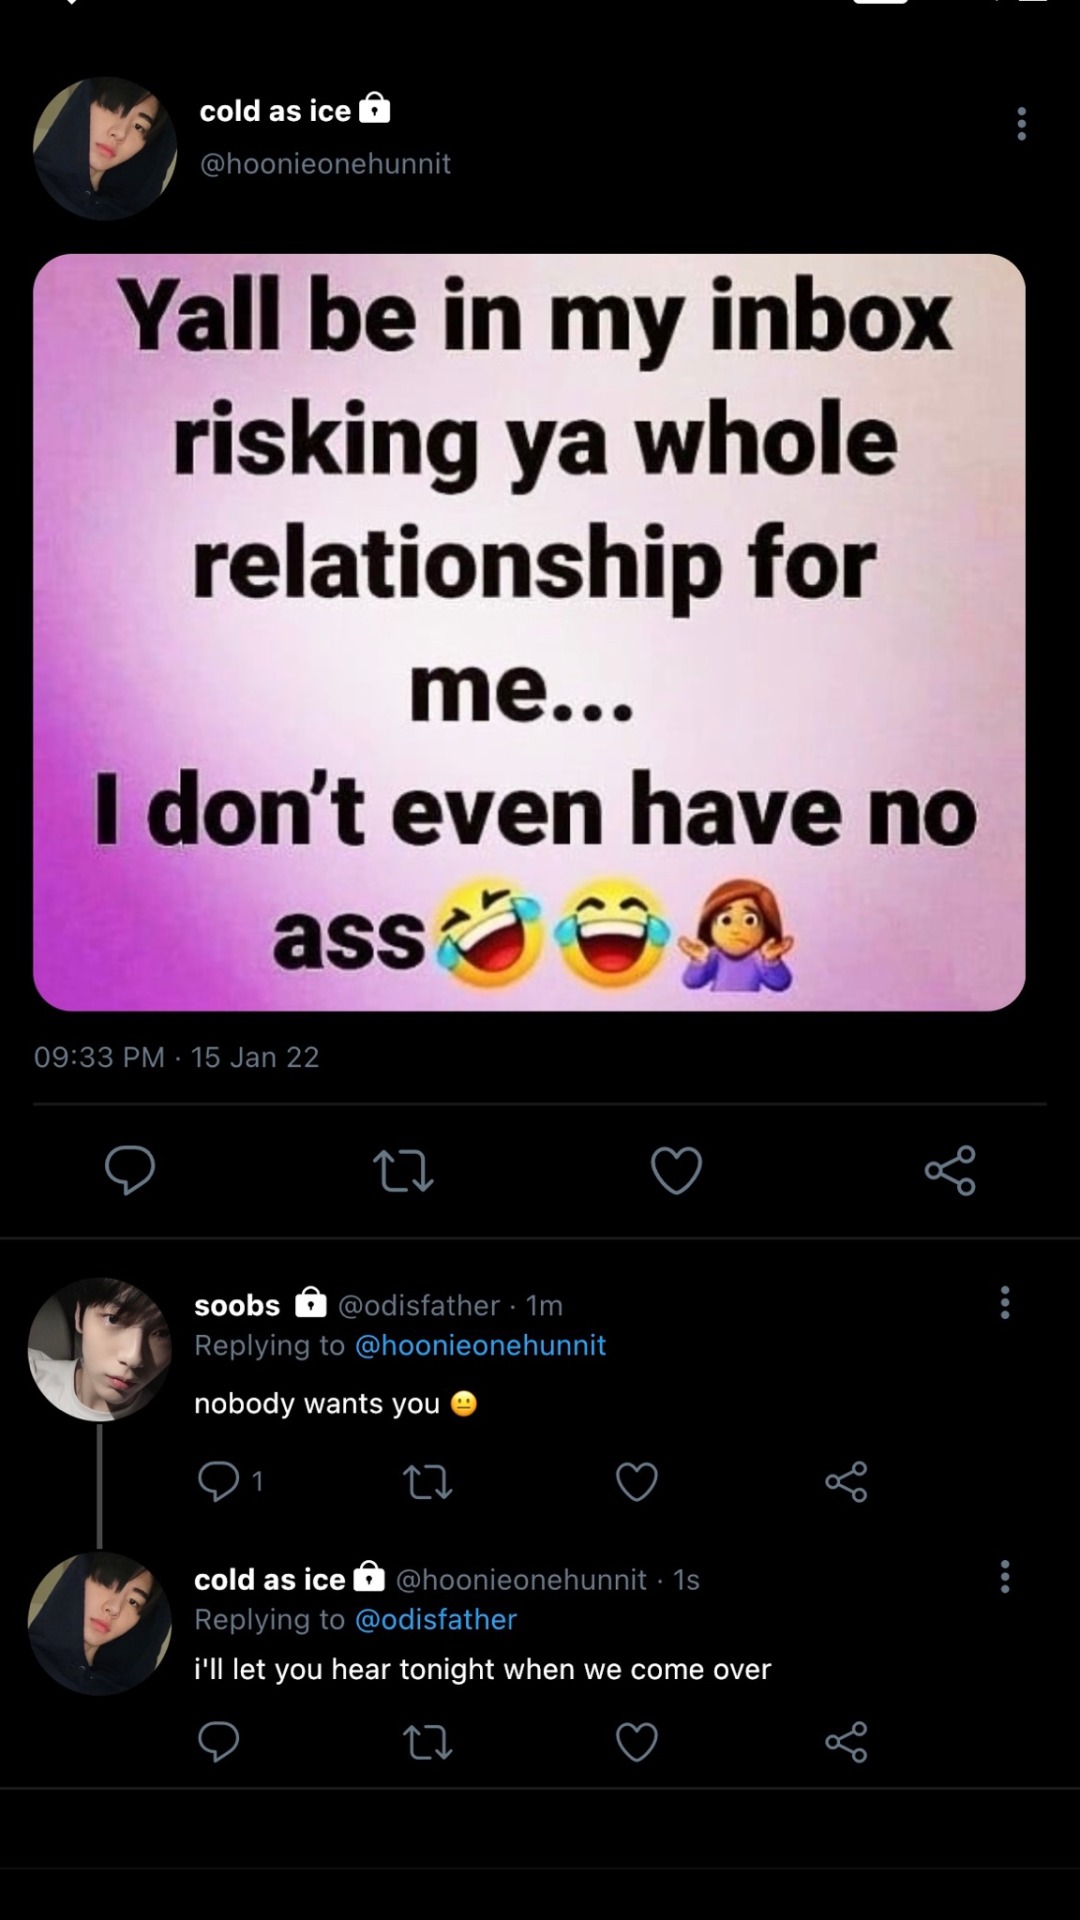Like the 'i'll let you hear tonight' reply

(x=636, y=1742)
